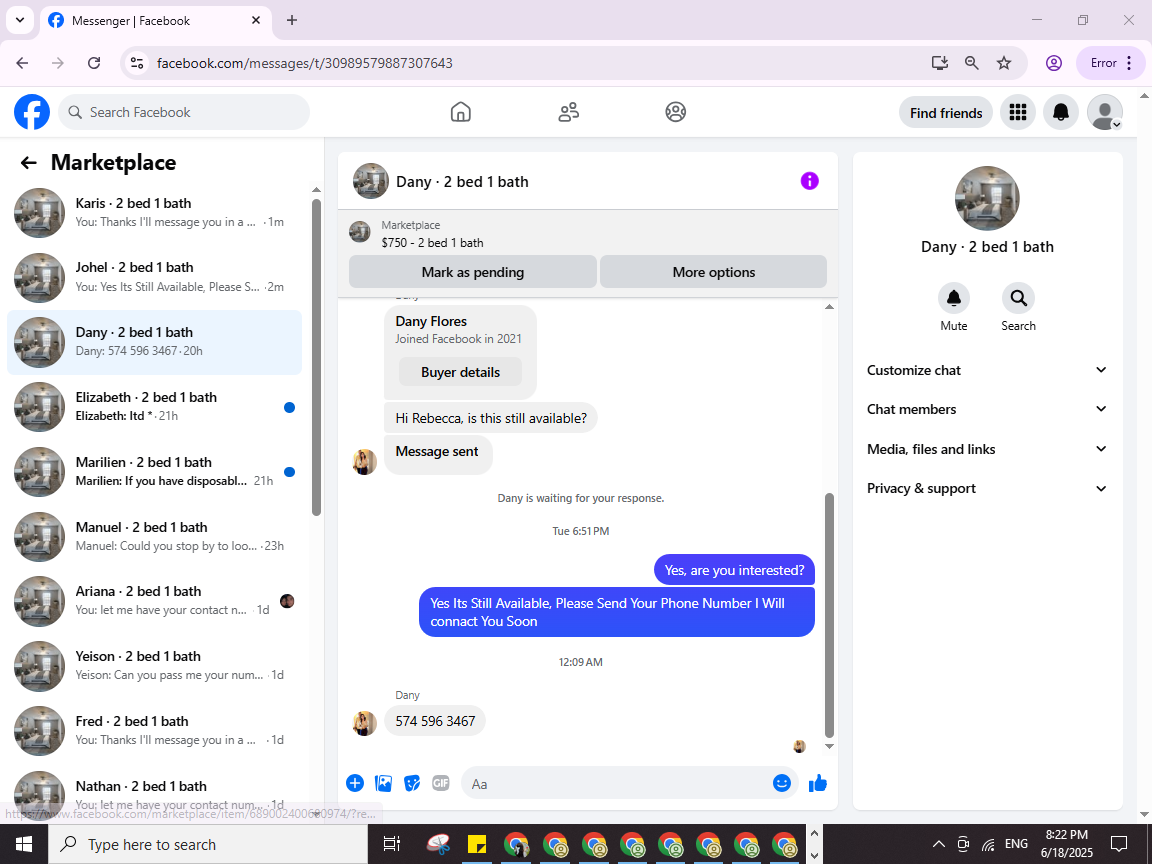The image size is (1152, 864).
Task: Open the $750 - 2 bed 1 bath listing
Action: pos(432,242)
